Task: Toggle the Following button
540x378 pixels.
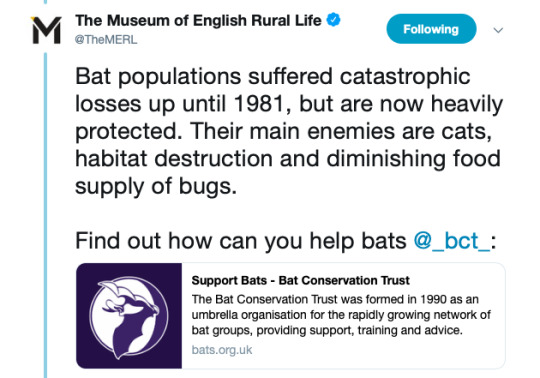Action: click(x=431, y=29)
